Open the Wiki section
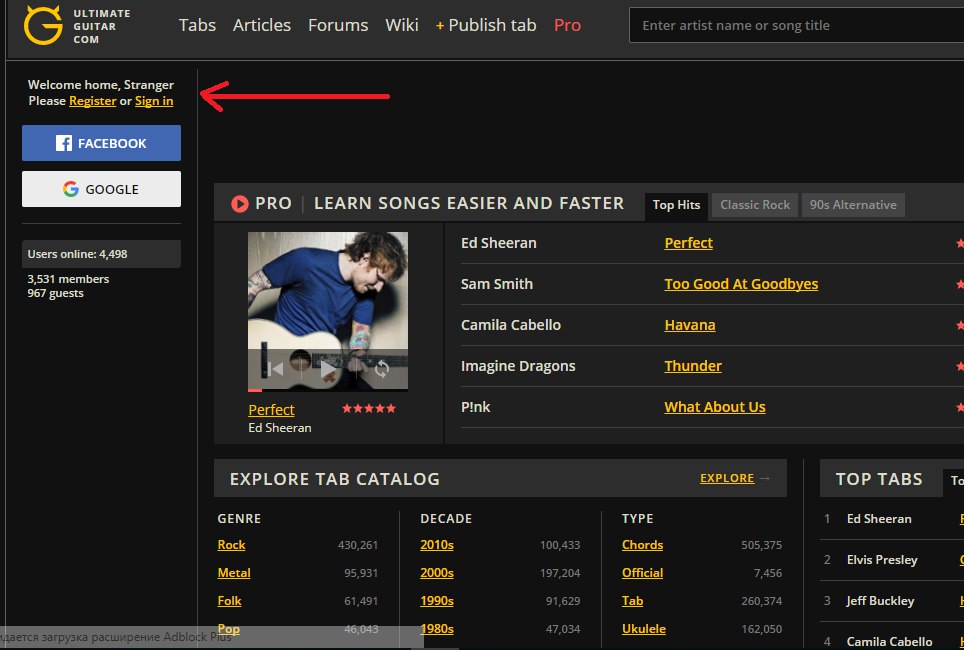Viewport: 964px width, 650px height. pyautogui.click(x=402, y=25)
